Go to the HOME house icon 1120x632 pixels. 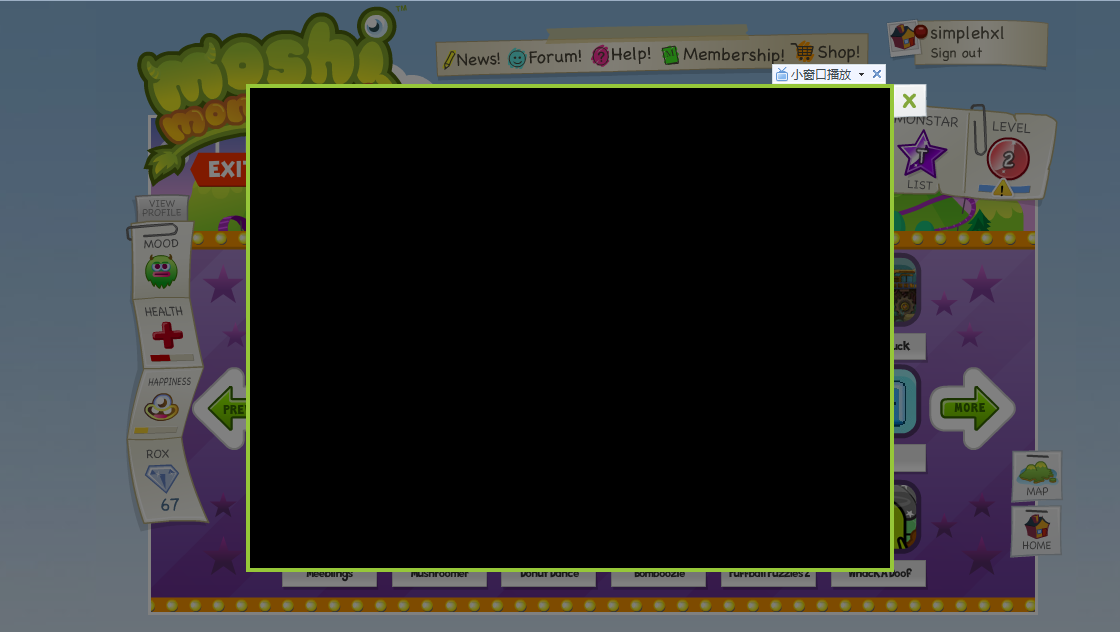[1036, 531]
